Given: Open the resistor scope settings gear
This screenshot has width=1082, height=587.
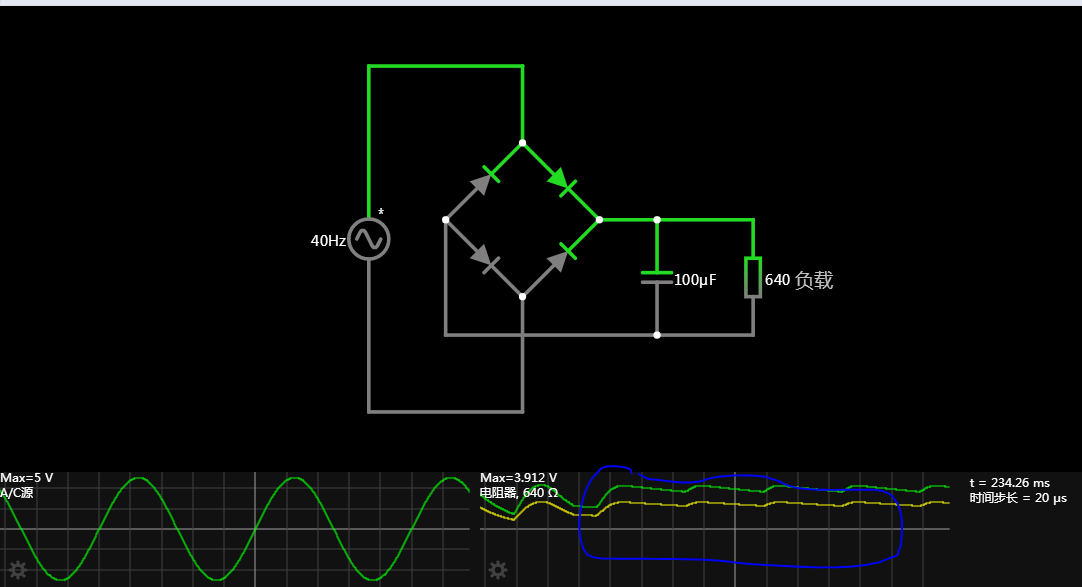Looking at the screenshot, I should click(497, 570).
